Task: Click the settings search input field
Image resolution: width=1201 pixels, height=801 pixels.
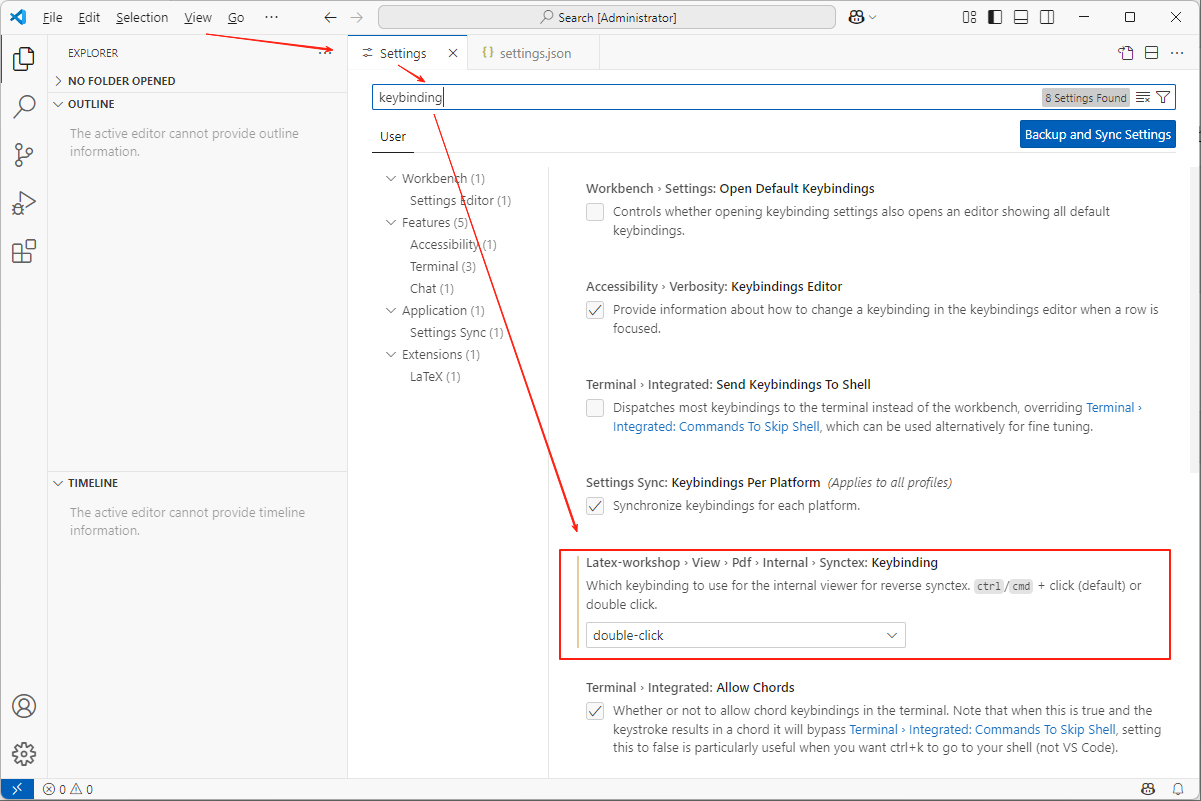Action: coord(700,97)
